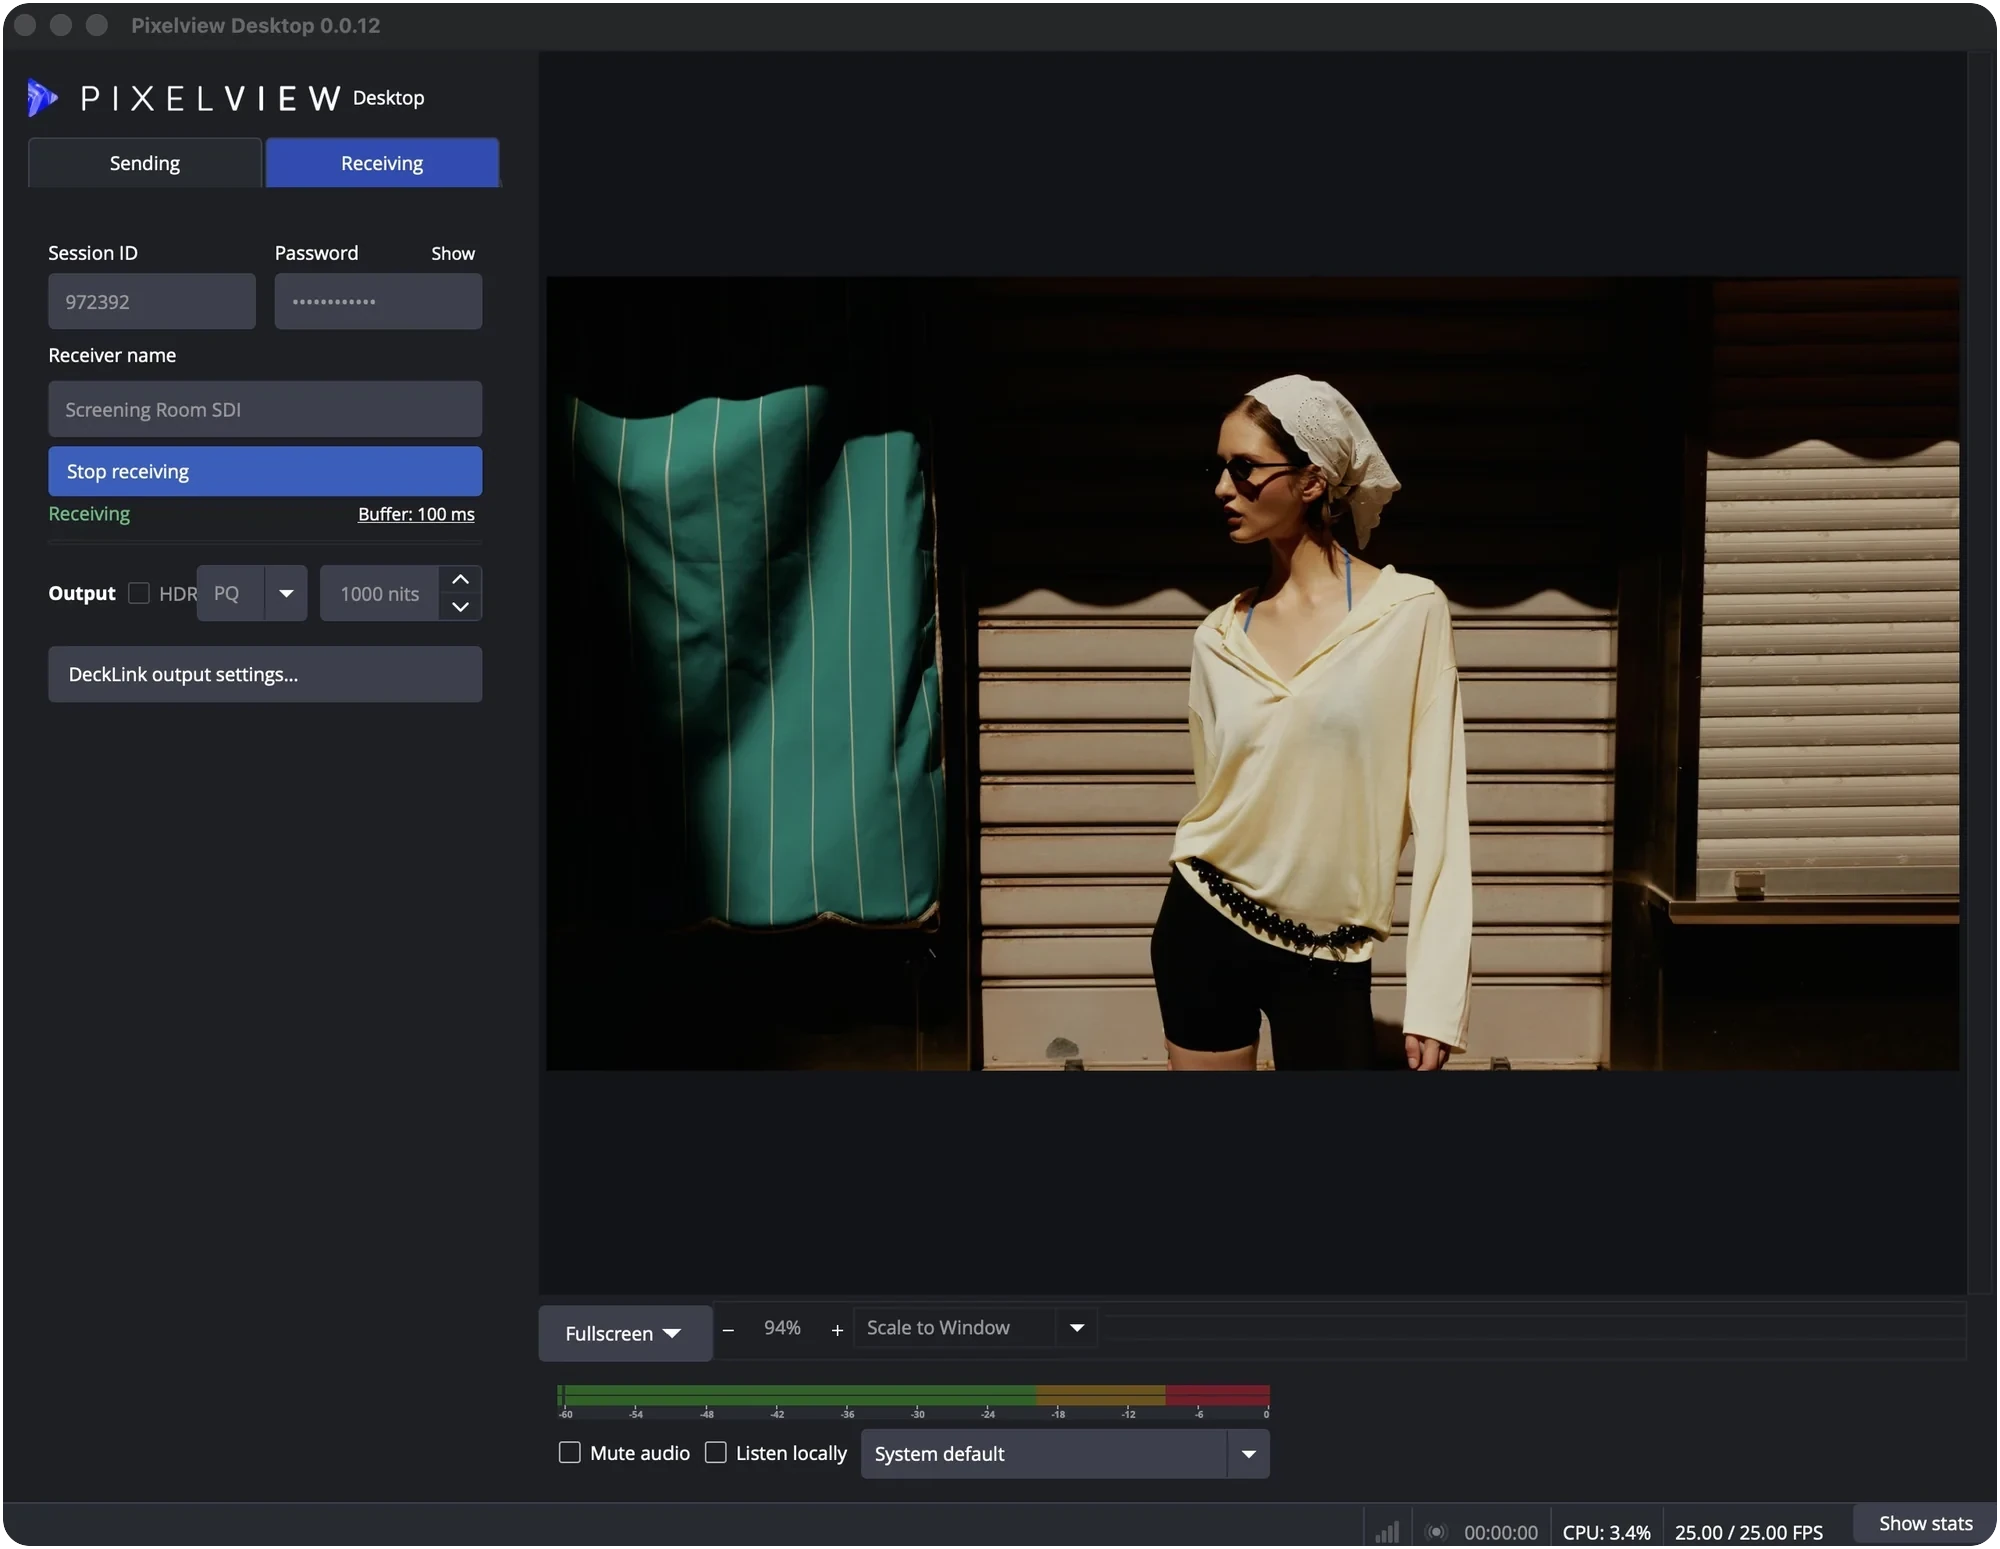Open the System default audio device dropdown

pos(1249,1455)
